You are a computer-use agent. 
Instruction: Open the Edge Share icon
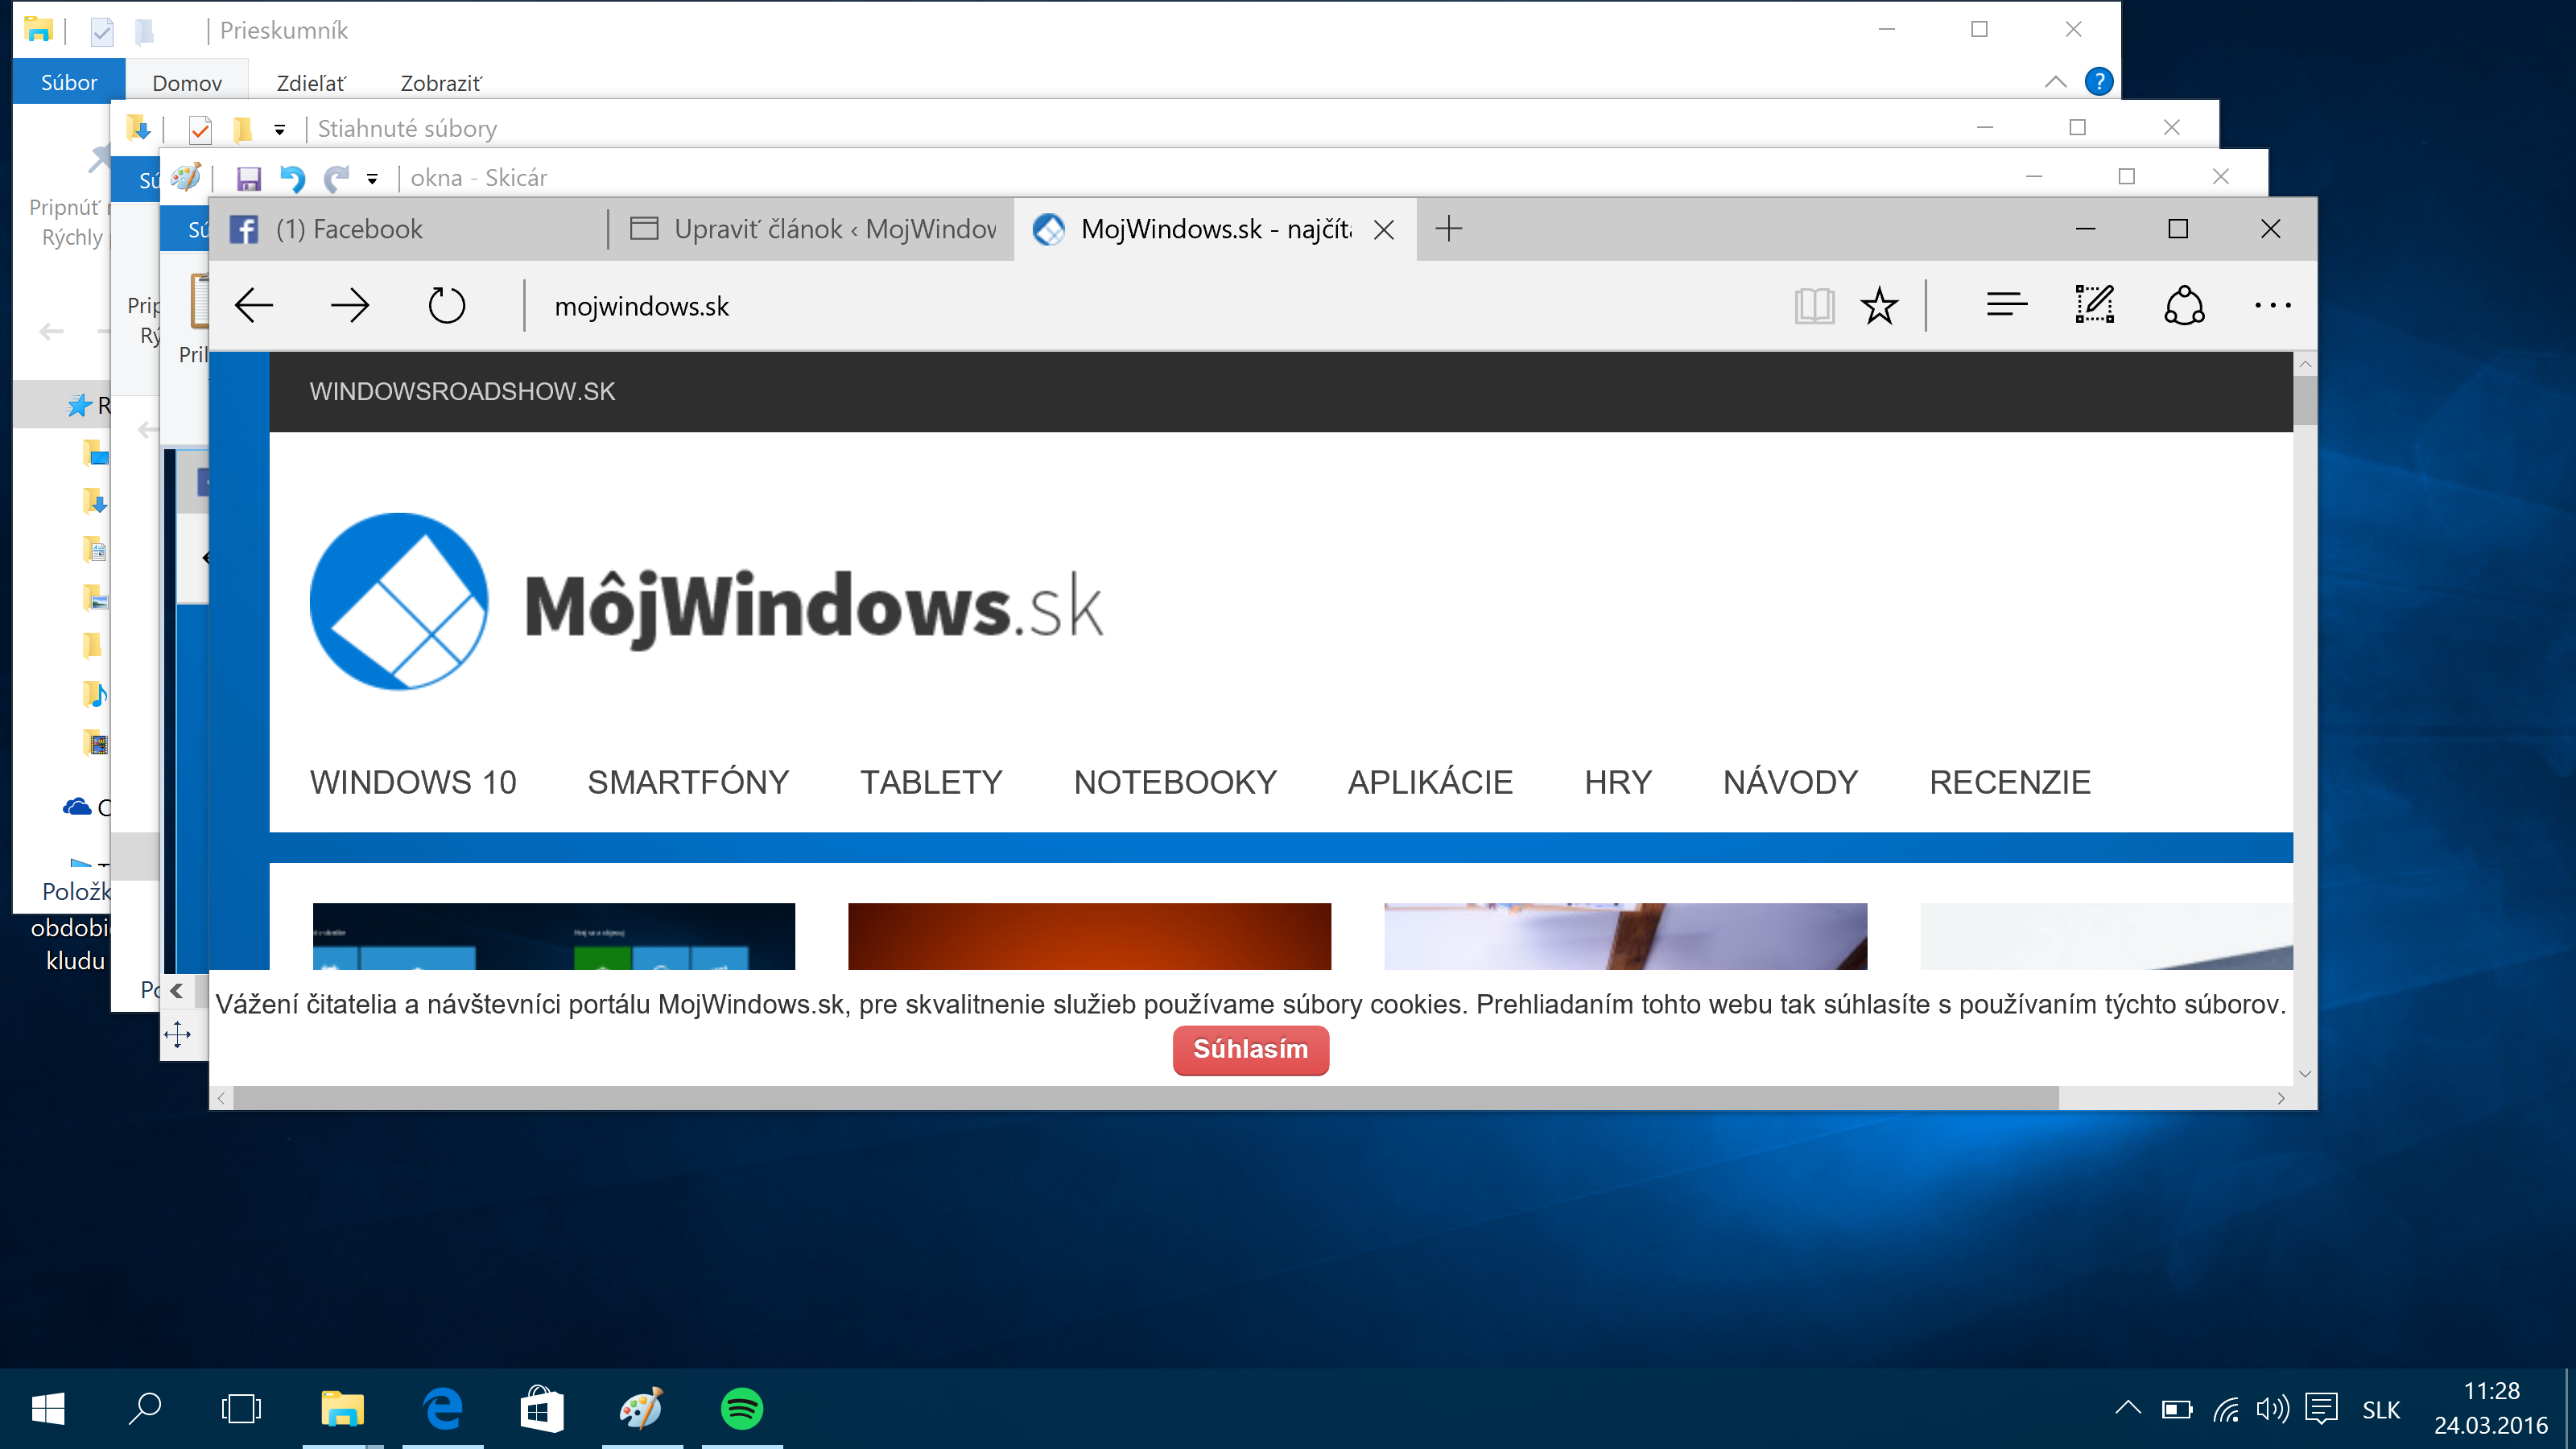point(2184,305)
